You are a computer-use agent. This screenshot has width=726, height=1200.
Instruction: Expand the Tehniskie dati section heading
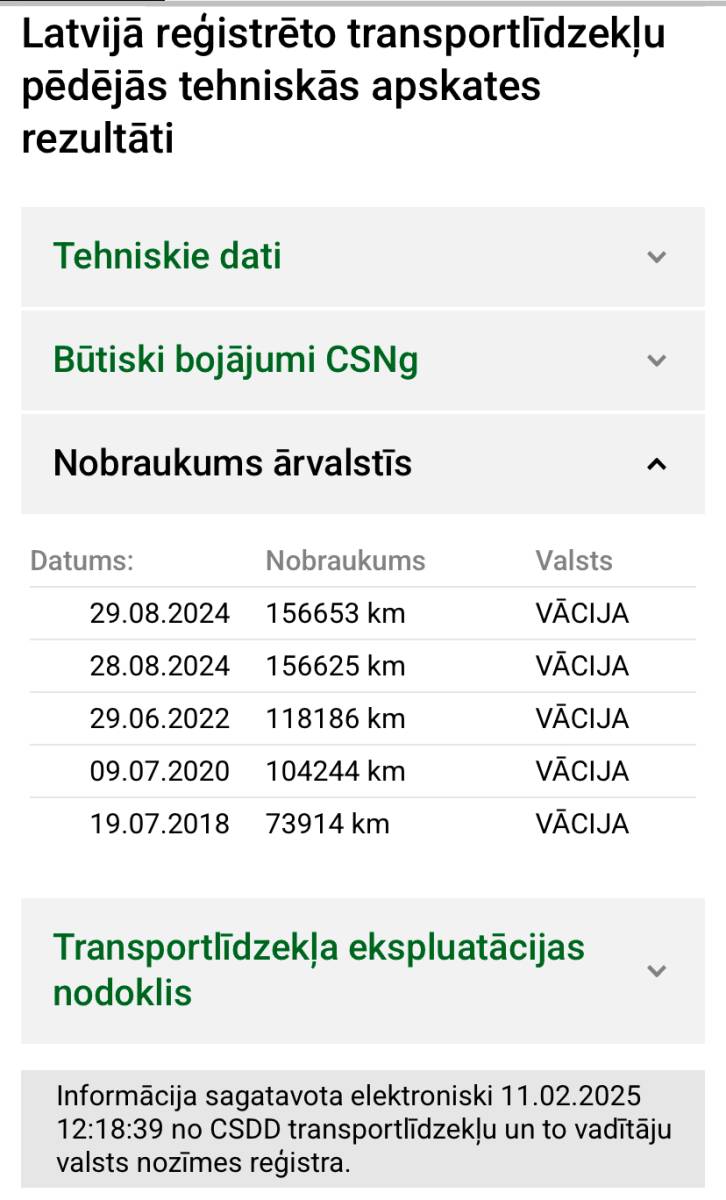[x=167, y=257]
